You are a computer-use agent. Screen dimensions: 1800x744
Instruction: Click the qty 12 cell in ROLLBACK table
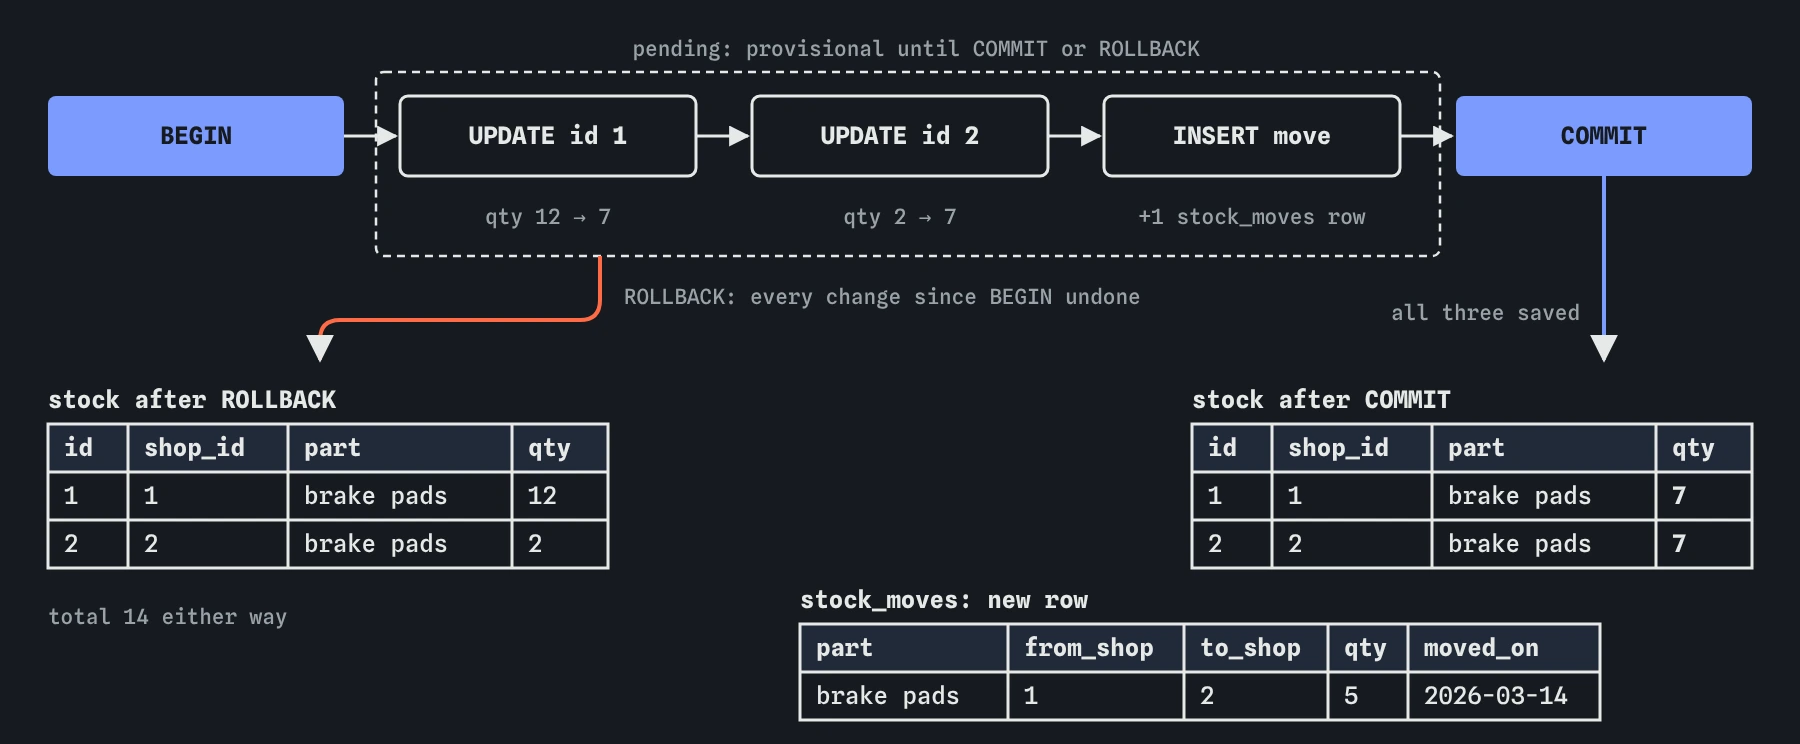pos(560,496)
